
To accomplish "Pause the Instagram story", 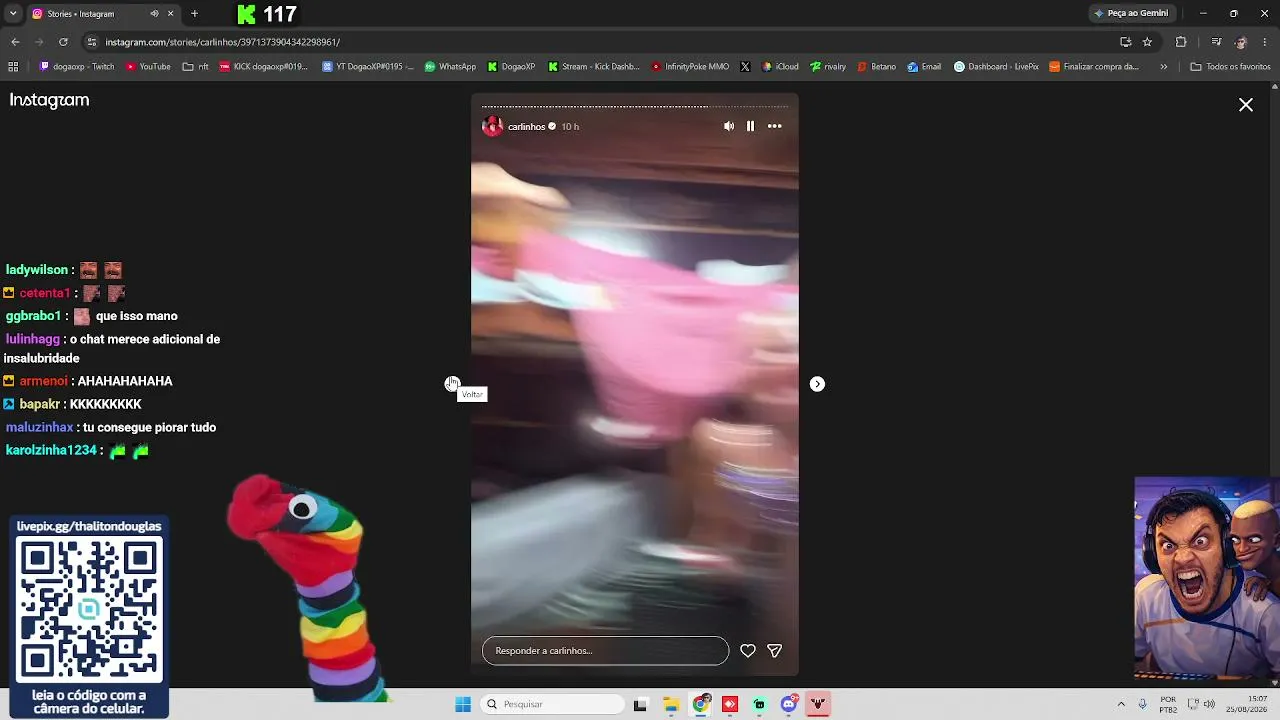I will point(750,126).
